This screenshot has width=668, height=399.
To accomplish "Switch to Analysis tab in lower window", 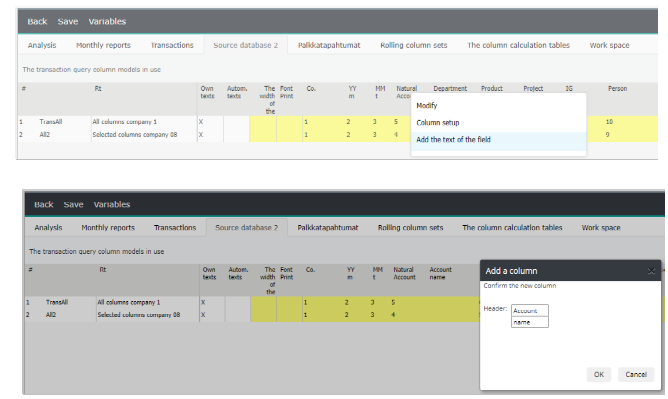I will [48, 228].
